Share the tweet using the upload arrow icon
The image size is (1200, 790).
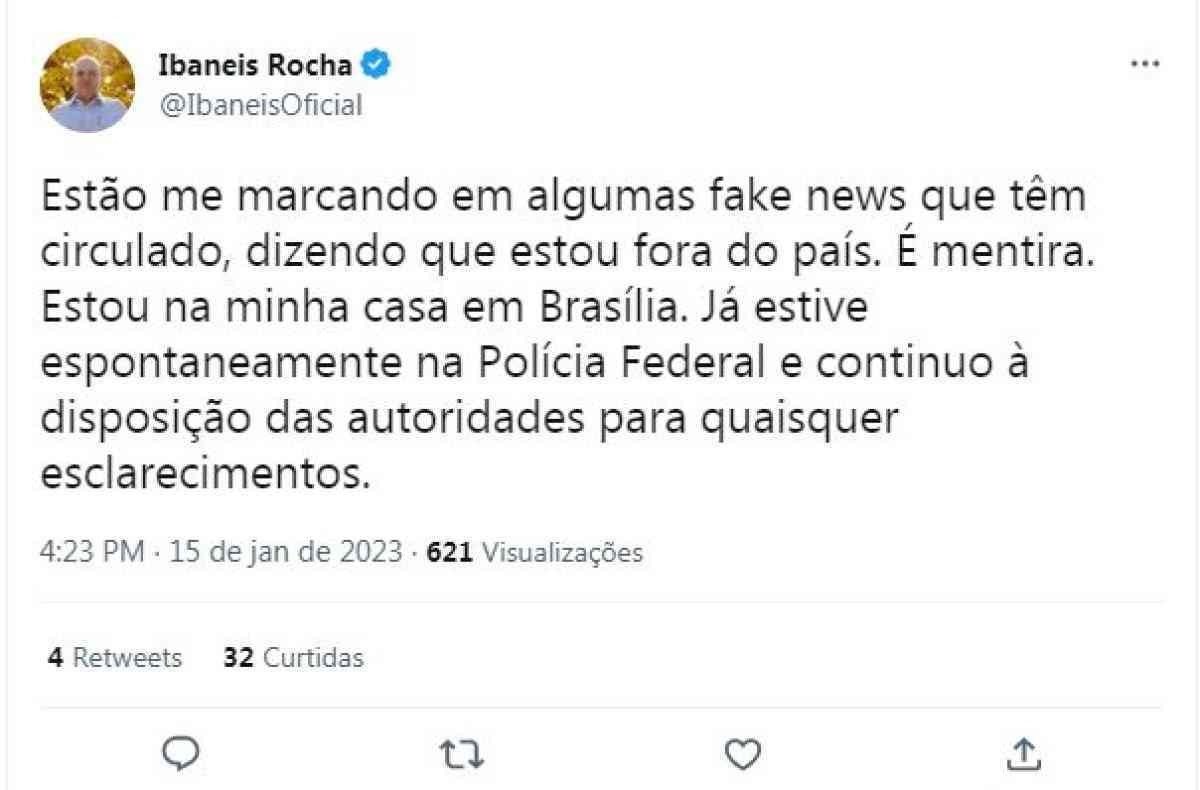(x=1022, y=751)
